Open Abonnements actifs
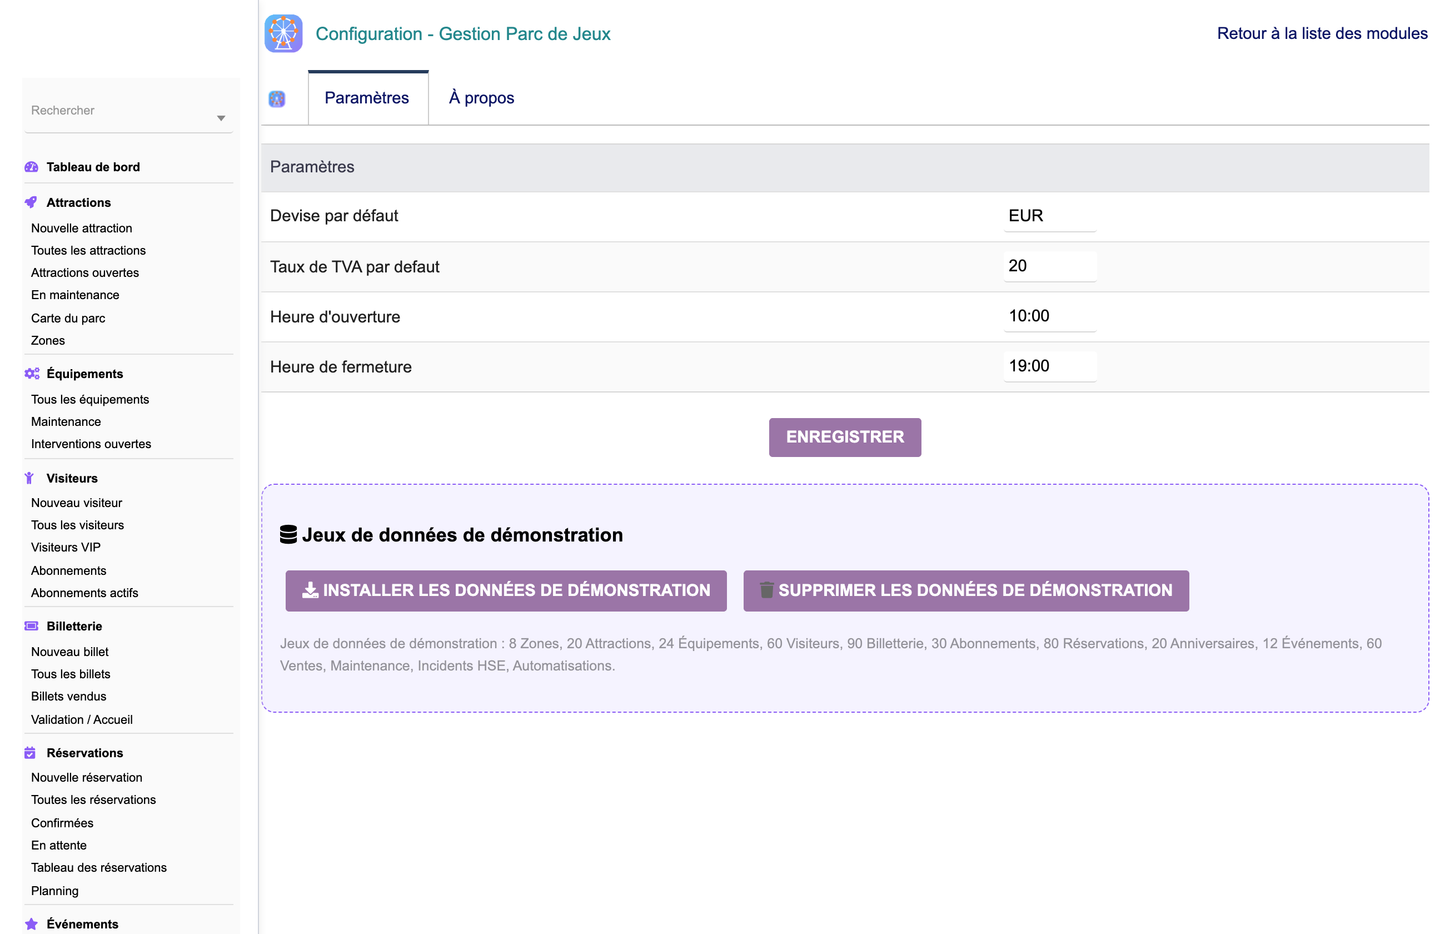The width and height of the screenshot is (1445, 934). tap(85, 593)
